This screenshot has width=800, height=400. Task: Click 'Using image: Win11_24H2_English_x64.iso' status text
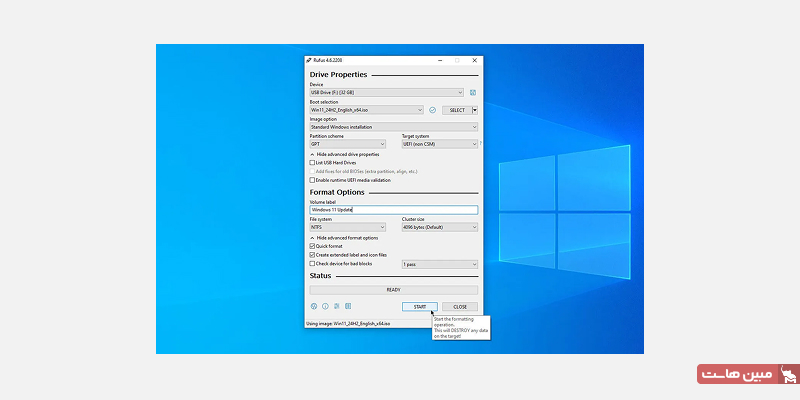[348, 323]
